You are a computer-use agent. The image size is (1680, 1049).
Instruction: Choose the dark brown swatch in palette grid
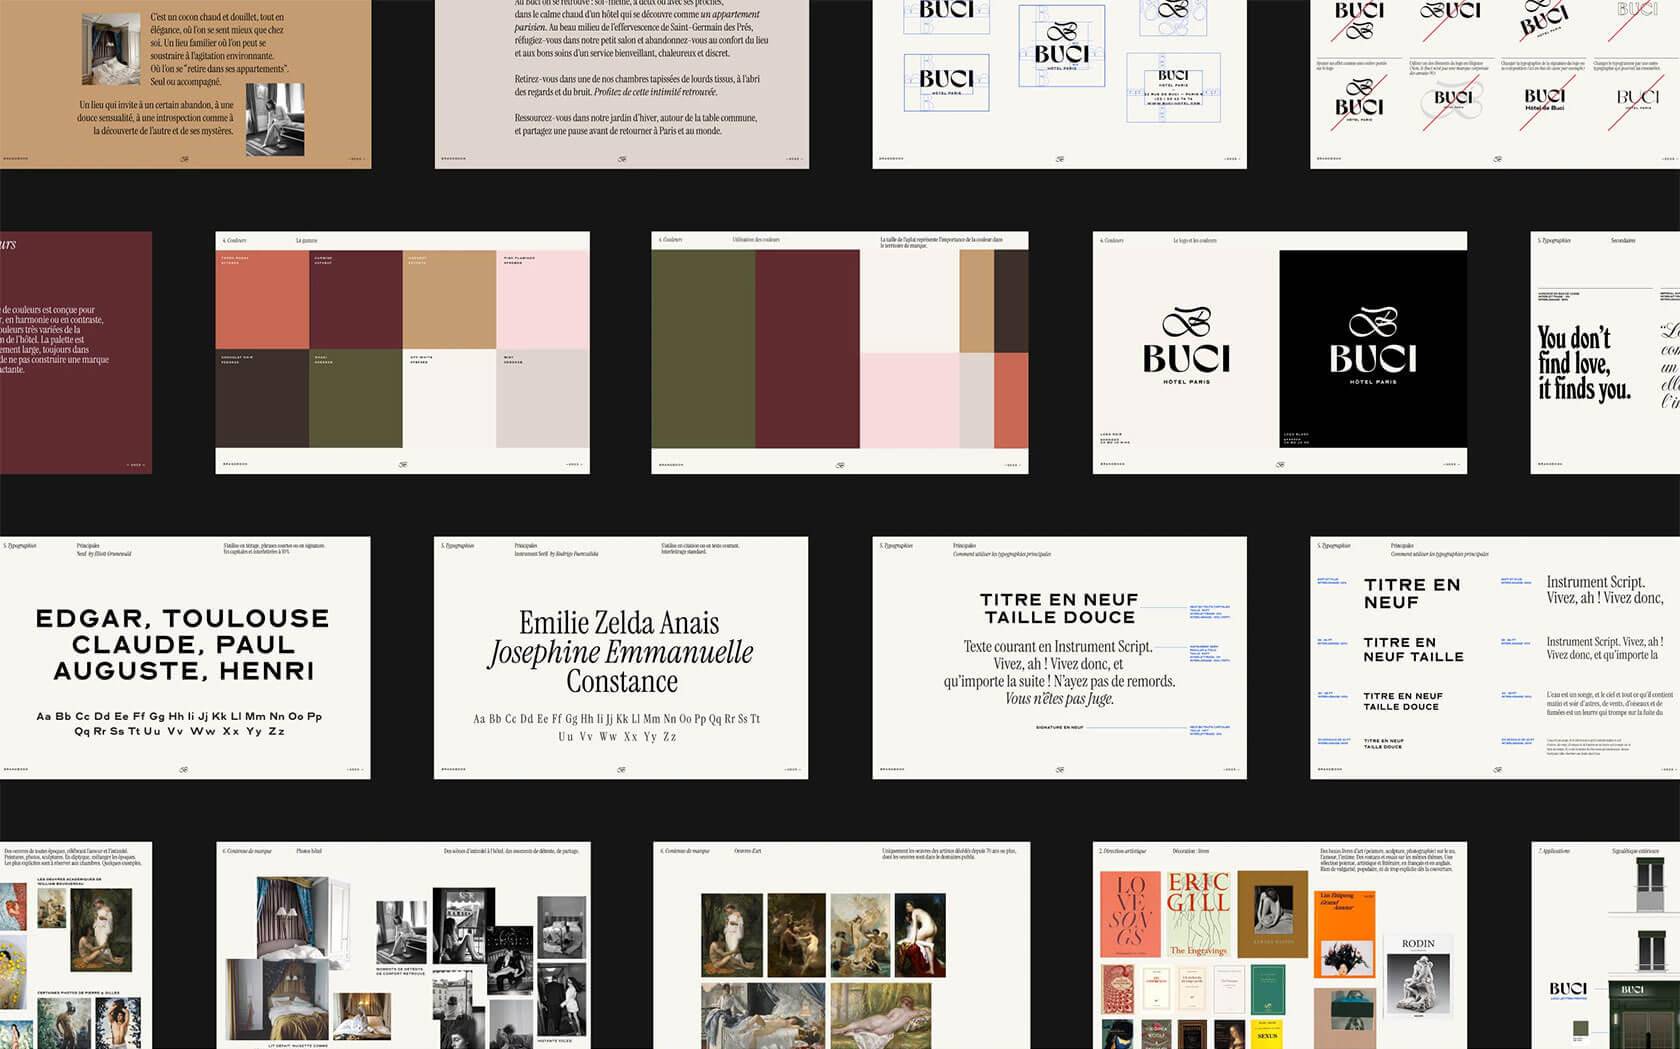coord(262,398)
